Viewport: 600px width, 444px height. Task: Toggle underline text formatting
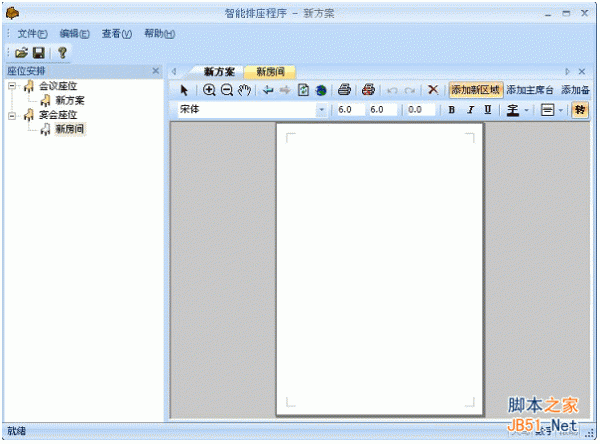488,110
